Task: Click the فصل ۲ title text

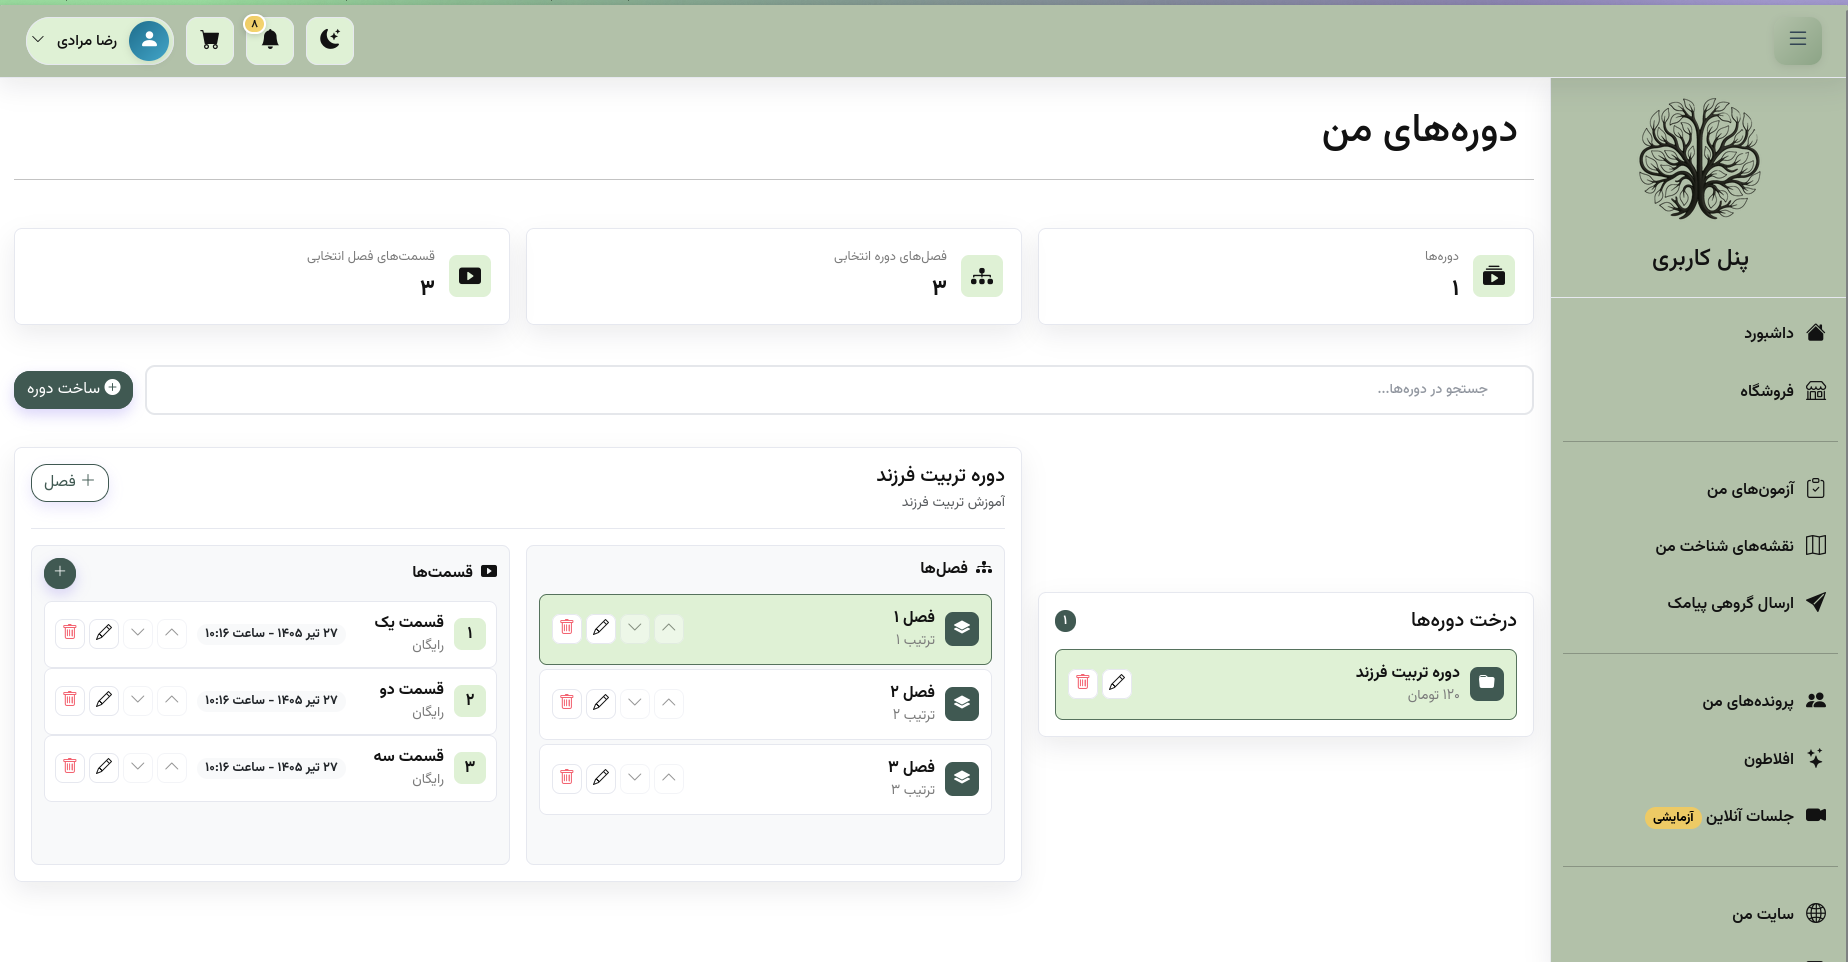Action: [x=913, y=692]
